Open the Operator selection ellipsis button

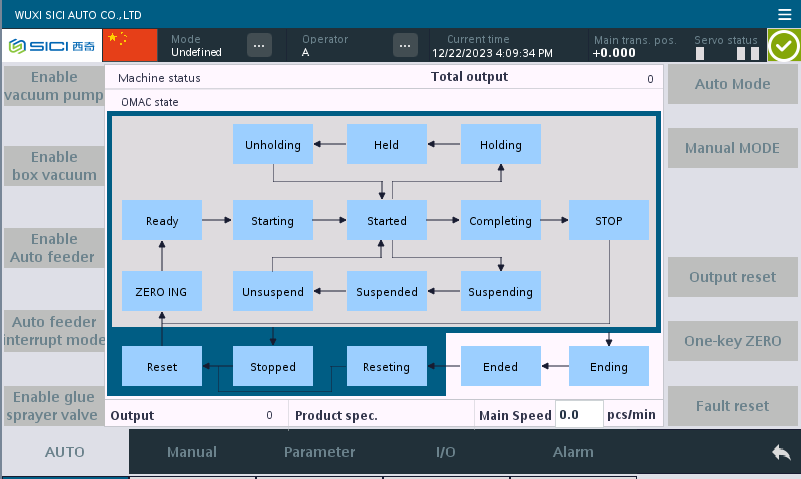(405, 45)
